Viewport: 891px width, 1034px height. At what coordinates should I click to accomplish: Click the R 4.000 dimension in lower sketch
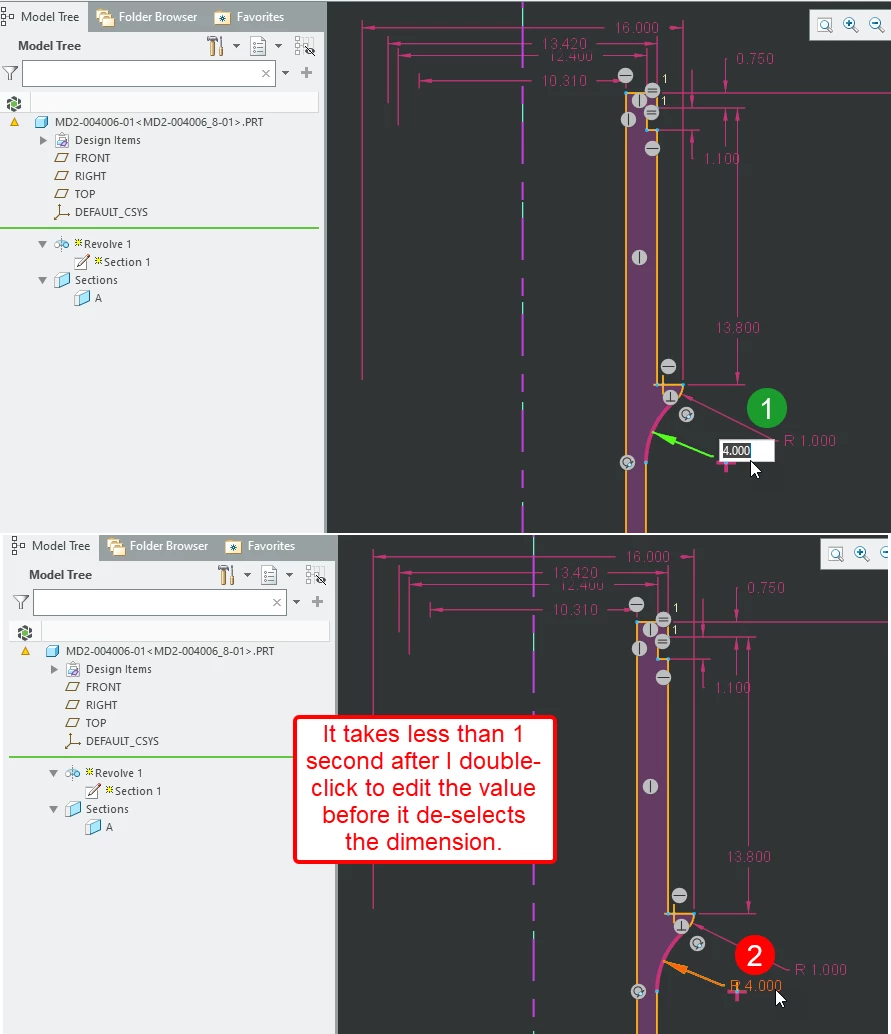coord(756,986)
